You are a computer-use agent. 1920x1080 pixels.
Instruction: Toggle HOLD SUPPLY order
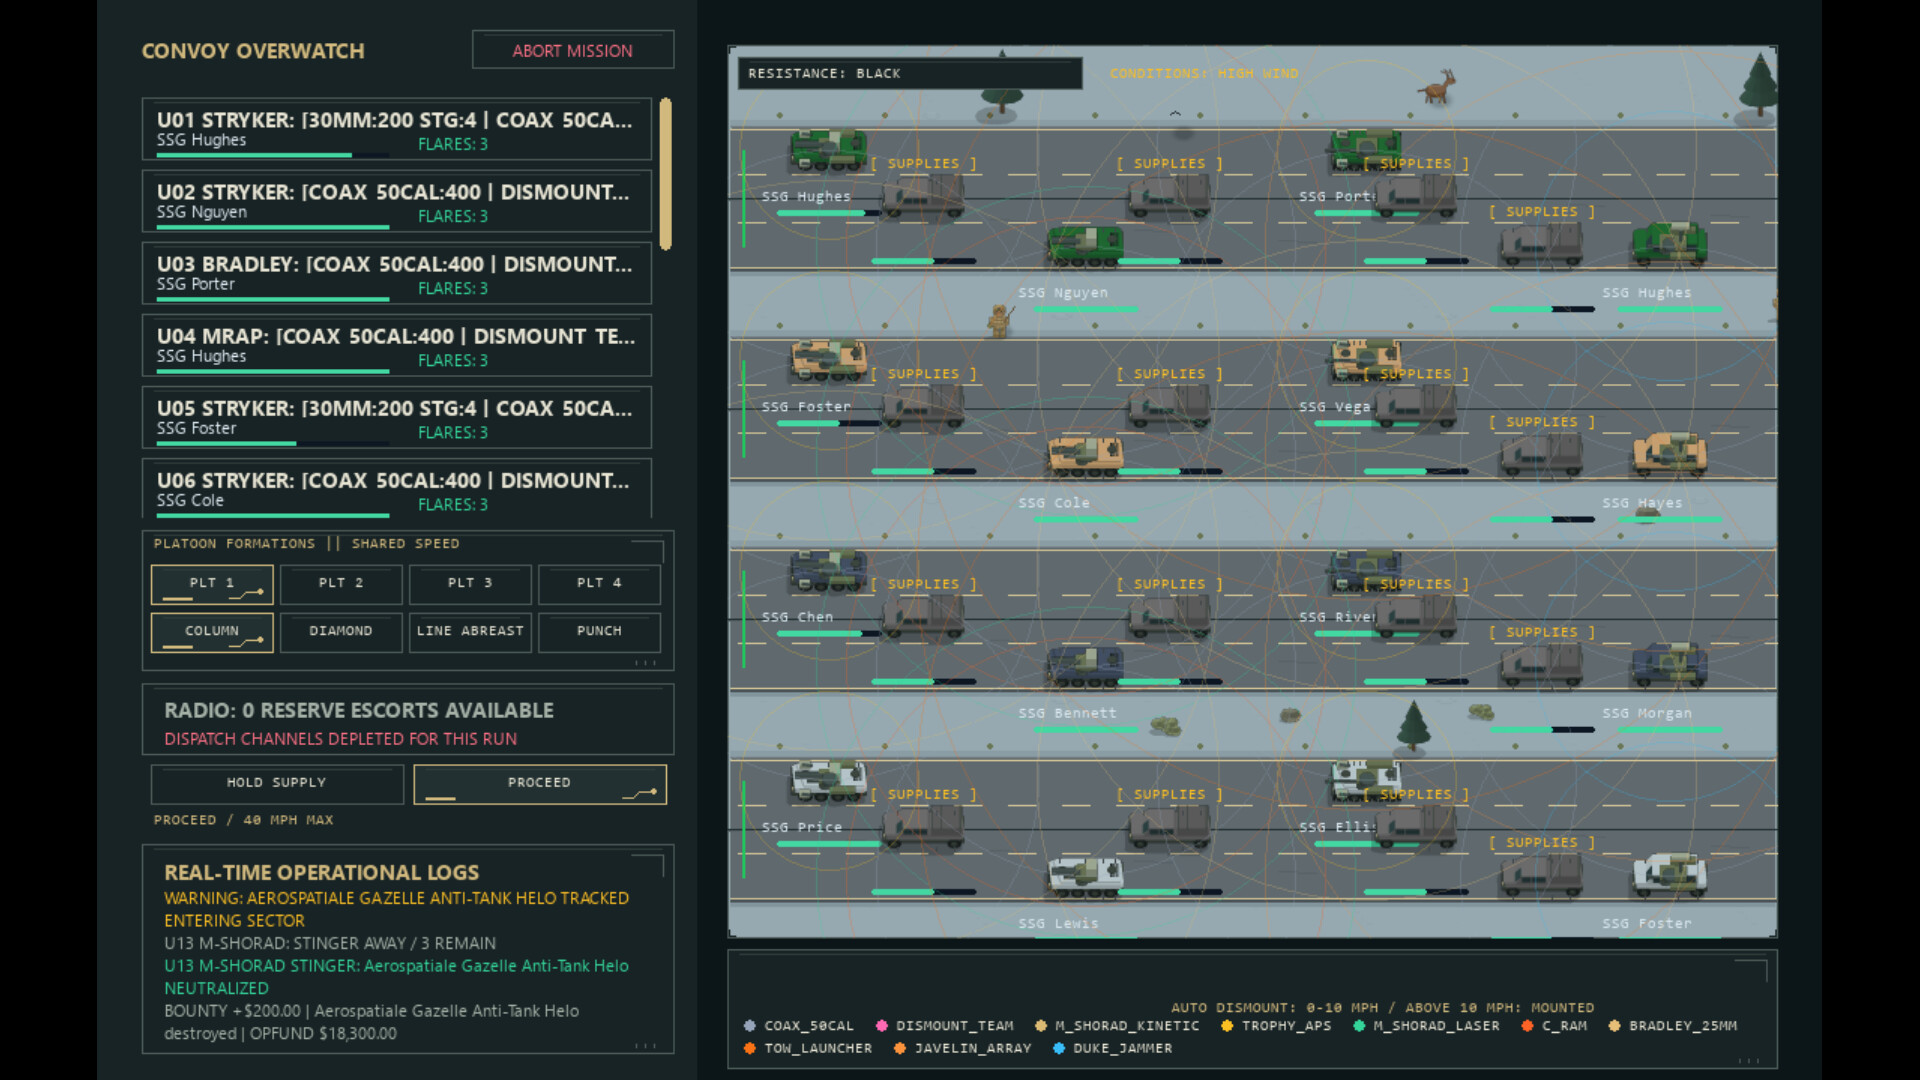point(277,784)
